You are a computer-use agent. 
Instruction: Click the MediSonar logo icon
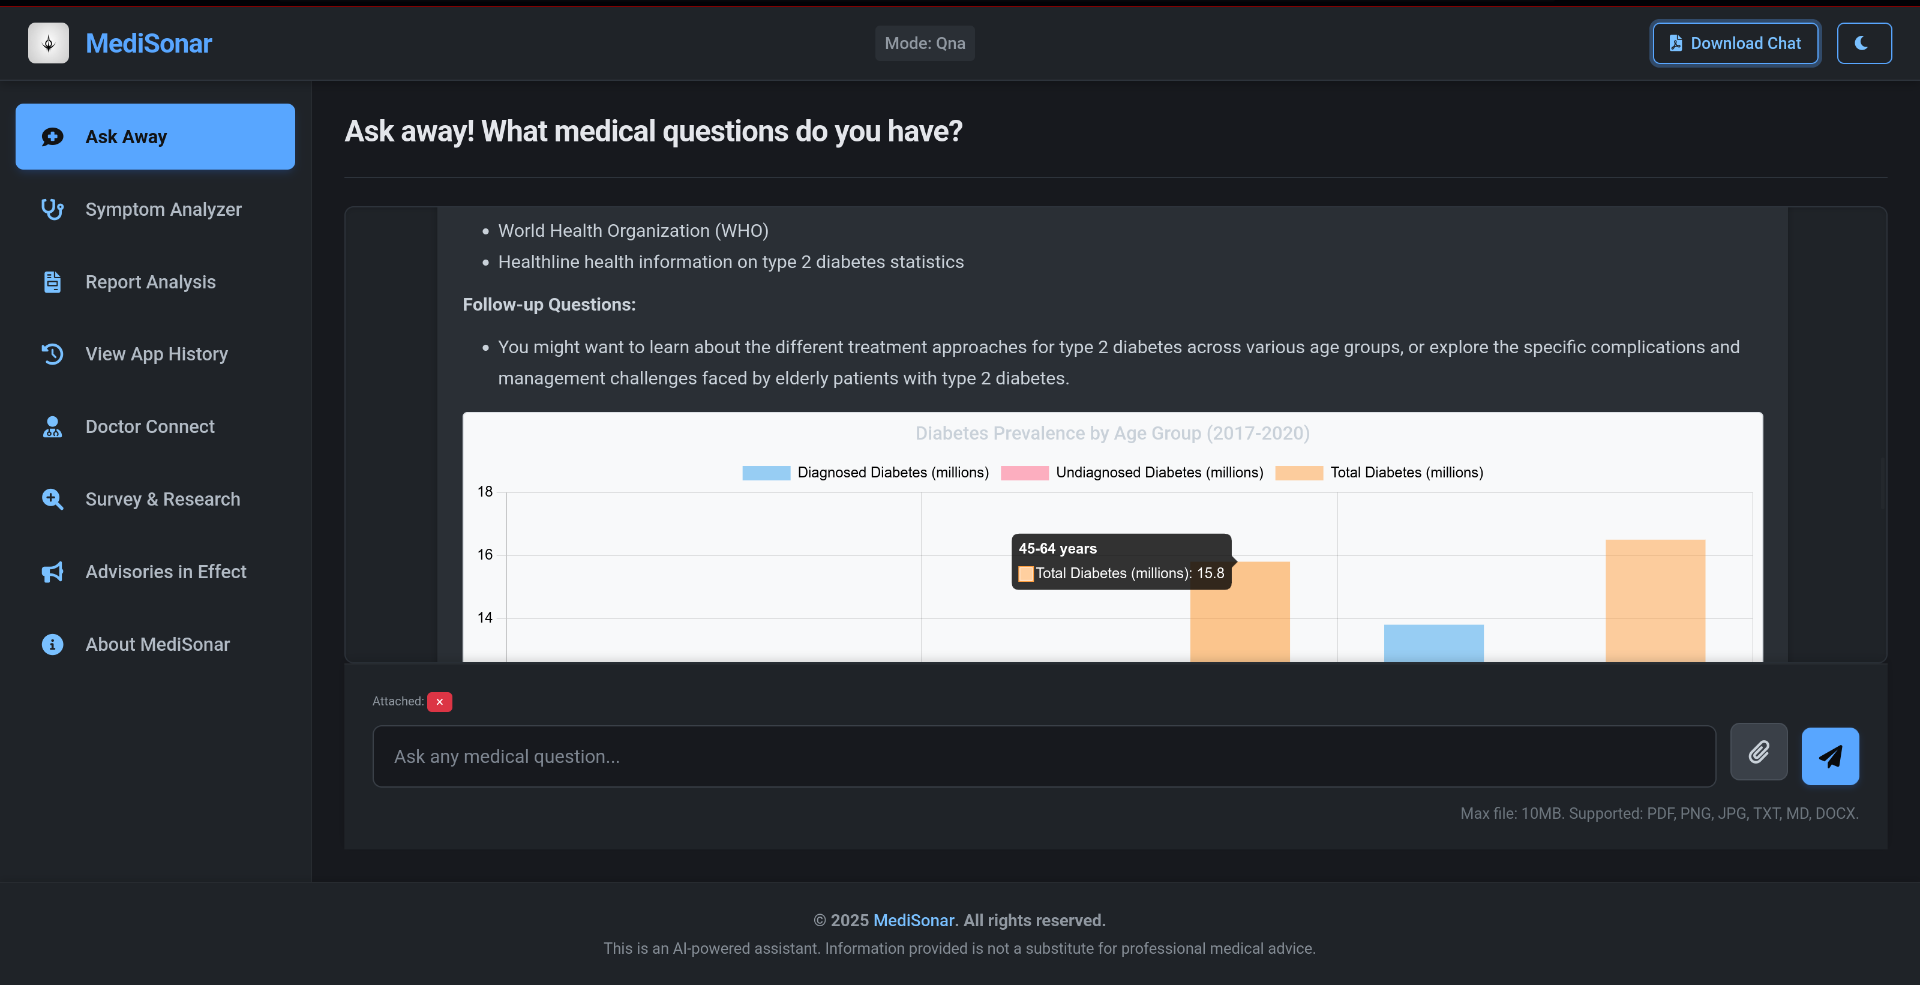pyautogui.click(x=48, y=43)
